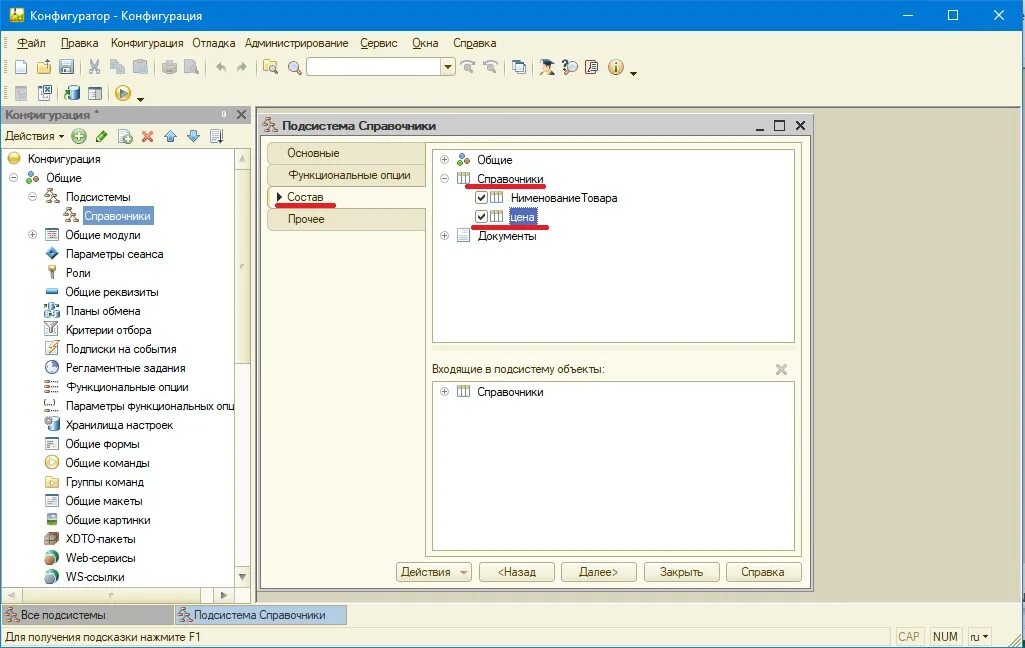Screen dimensions: 1025x648
Task: Open the Конфигурация menu
Action: (147, 43)
